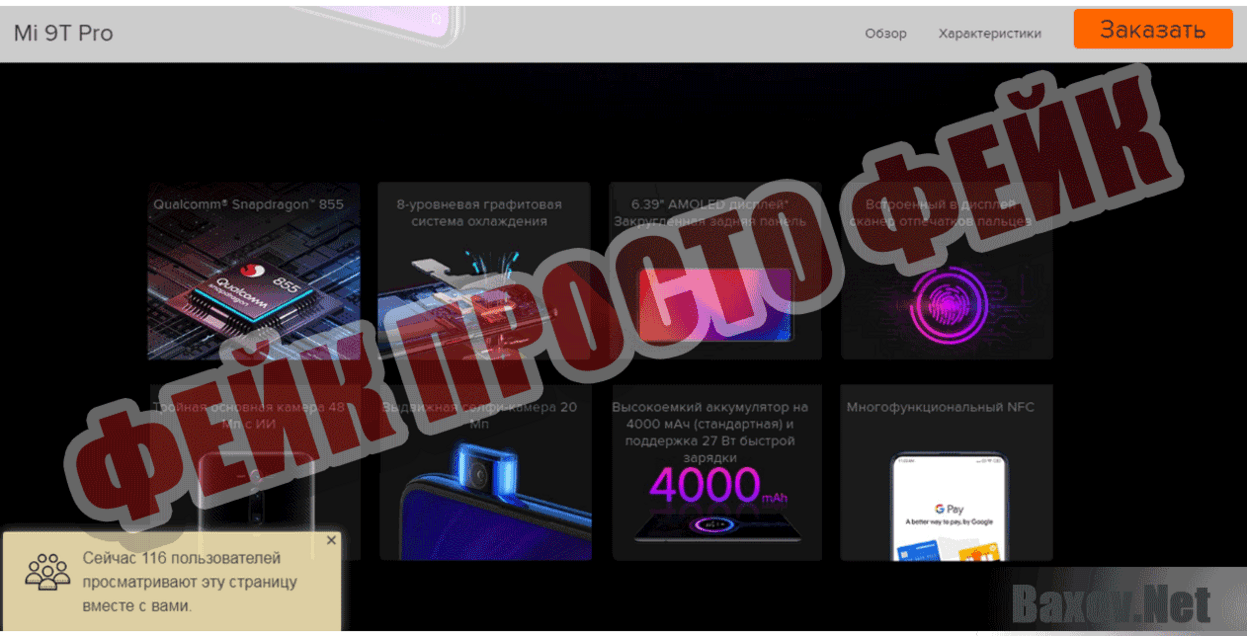Image resolution: width=1247 pixels, height=636 pixels.
Task: Switch to the Характеристики section
Action: (x=989, y=32)
